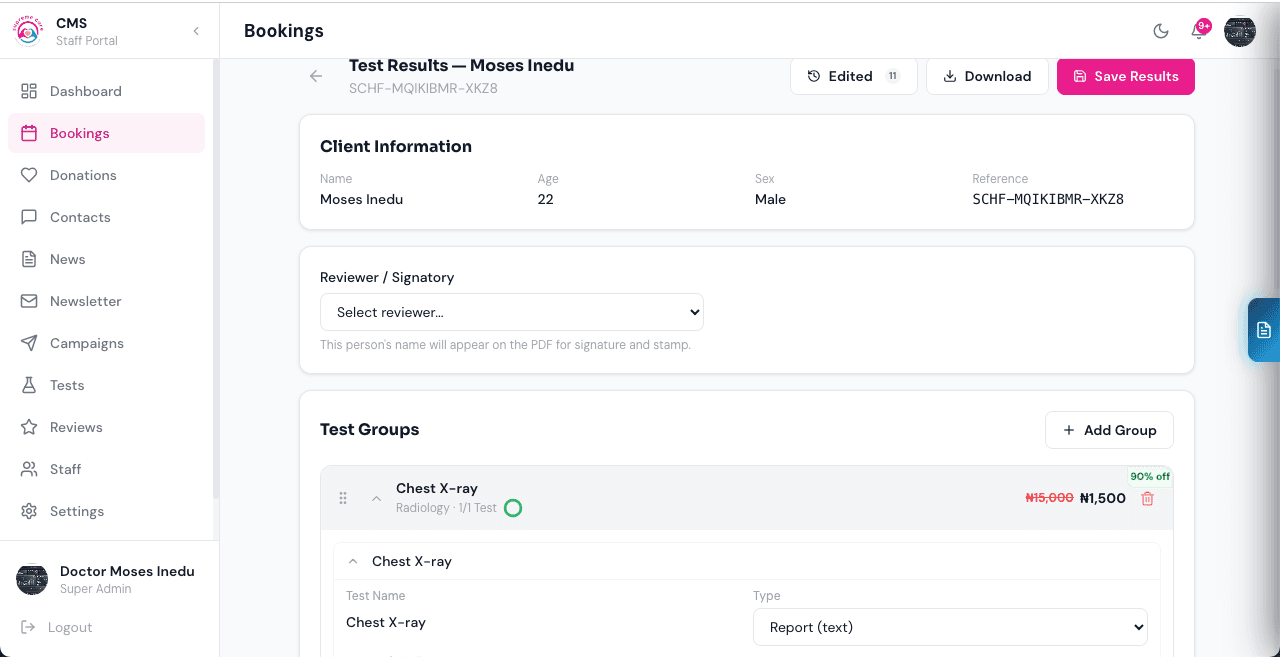Click the News document icon
The height and width of the screenshot is (657, 1280).
29,259
